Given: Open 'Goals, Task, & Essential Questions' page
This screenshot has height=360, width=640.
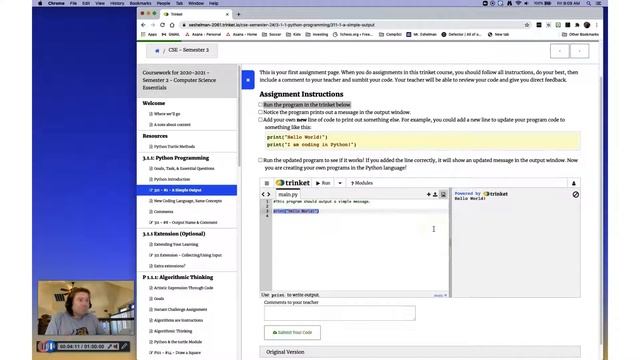Looking at the screenshot, I should (184, 169).
